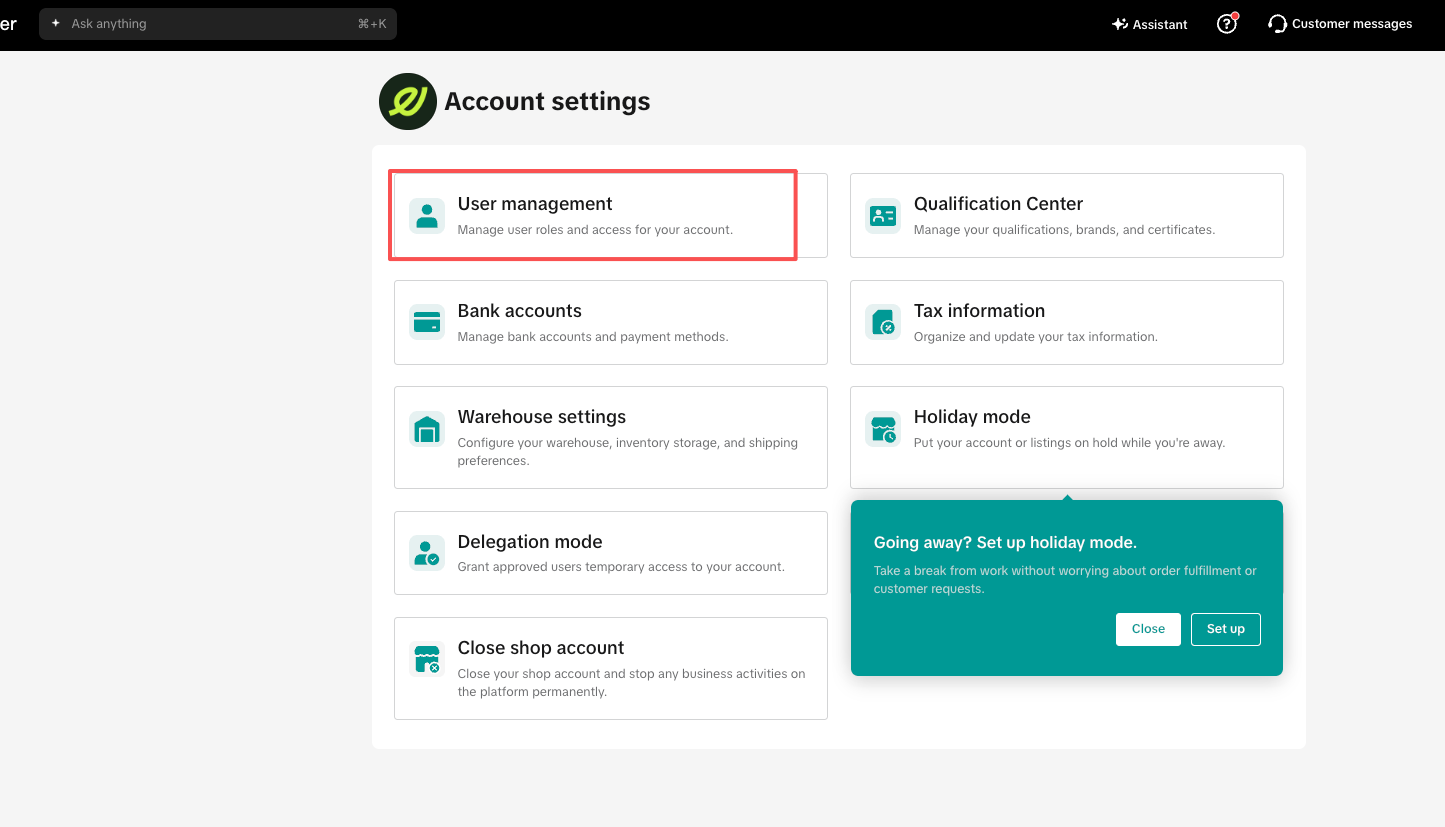Click the Delegation mode user icon
1445x827 pixels.
tap(427, 553)
